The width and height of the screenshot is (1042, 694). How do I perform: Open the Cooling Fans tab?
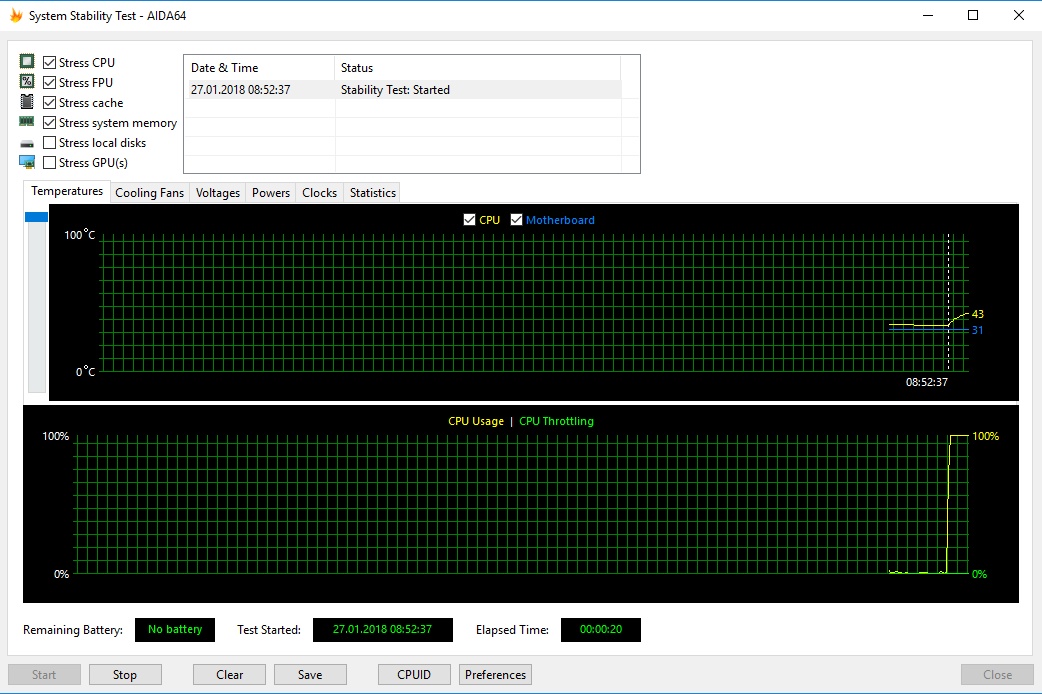150,193
